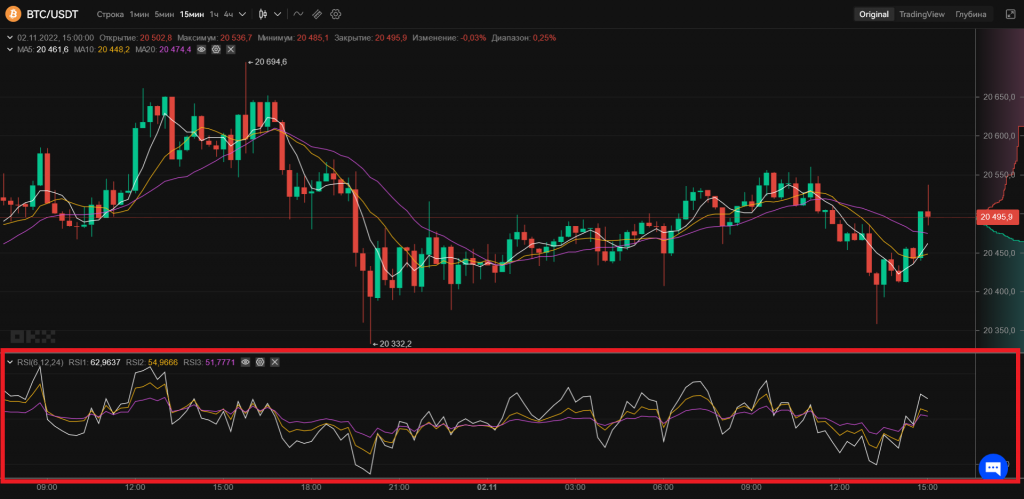Switch to the TradingView tab
The width and height of the screenshot is (1024, 499).
[921, 15]
